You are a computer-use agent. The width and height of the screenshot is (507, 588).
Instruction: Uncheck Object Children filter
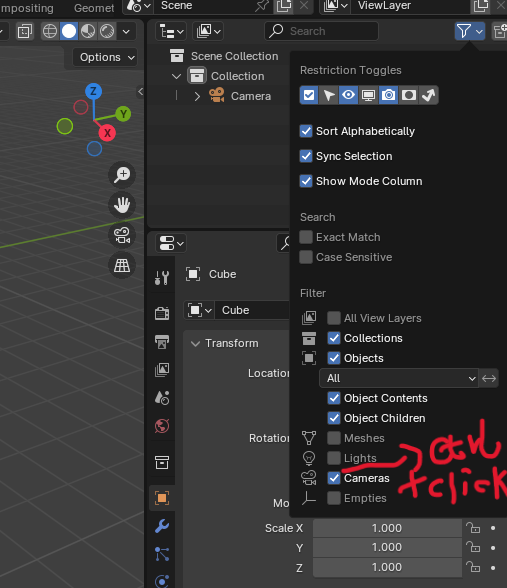pyautogui.click(x=334, y=418)
